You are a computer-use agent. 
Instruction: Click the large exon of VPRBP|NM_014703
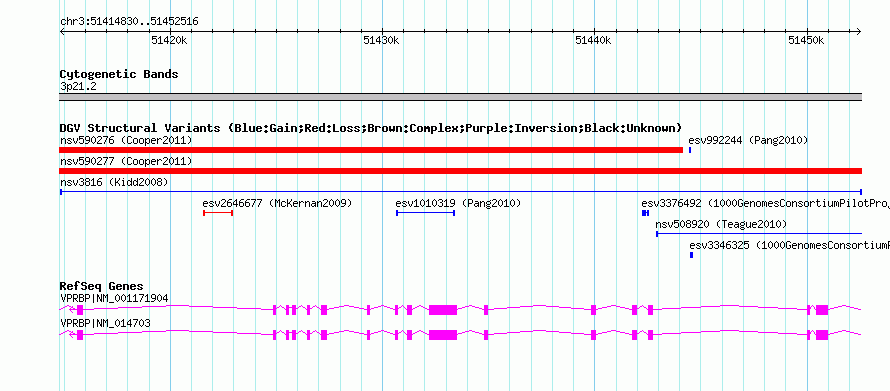(x=443, y=335)
